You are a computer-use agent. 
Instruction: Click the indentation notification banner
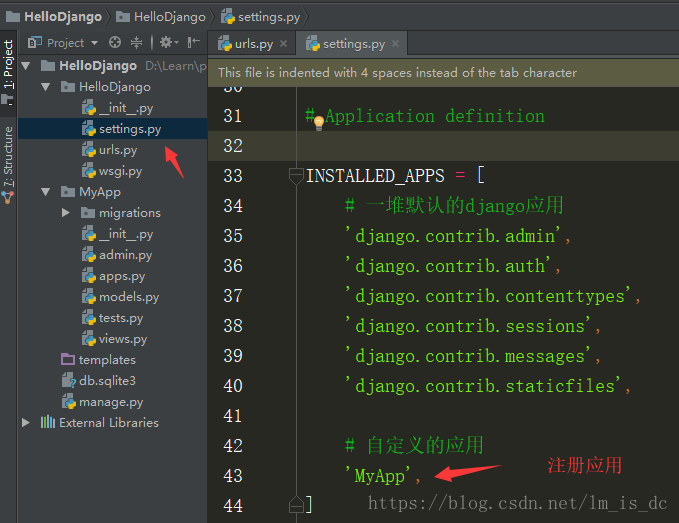(443, 73)
